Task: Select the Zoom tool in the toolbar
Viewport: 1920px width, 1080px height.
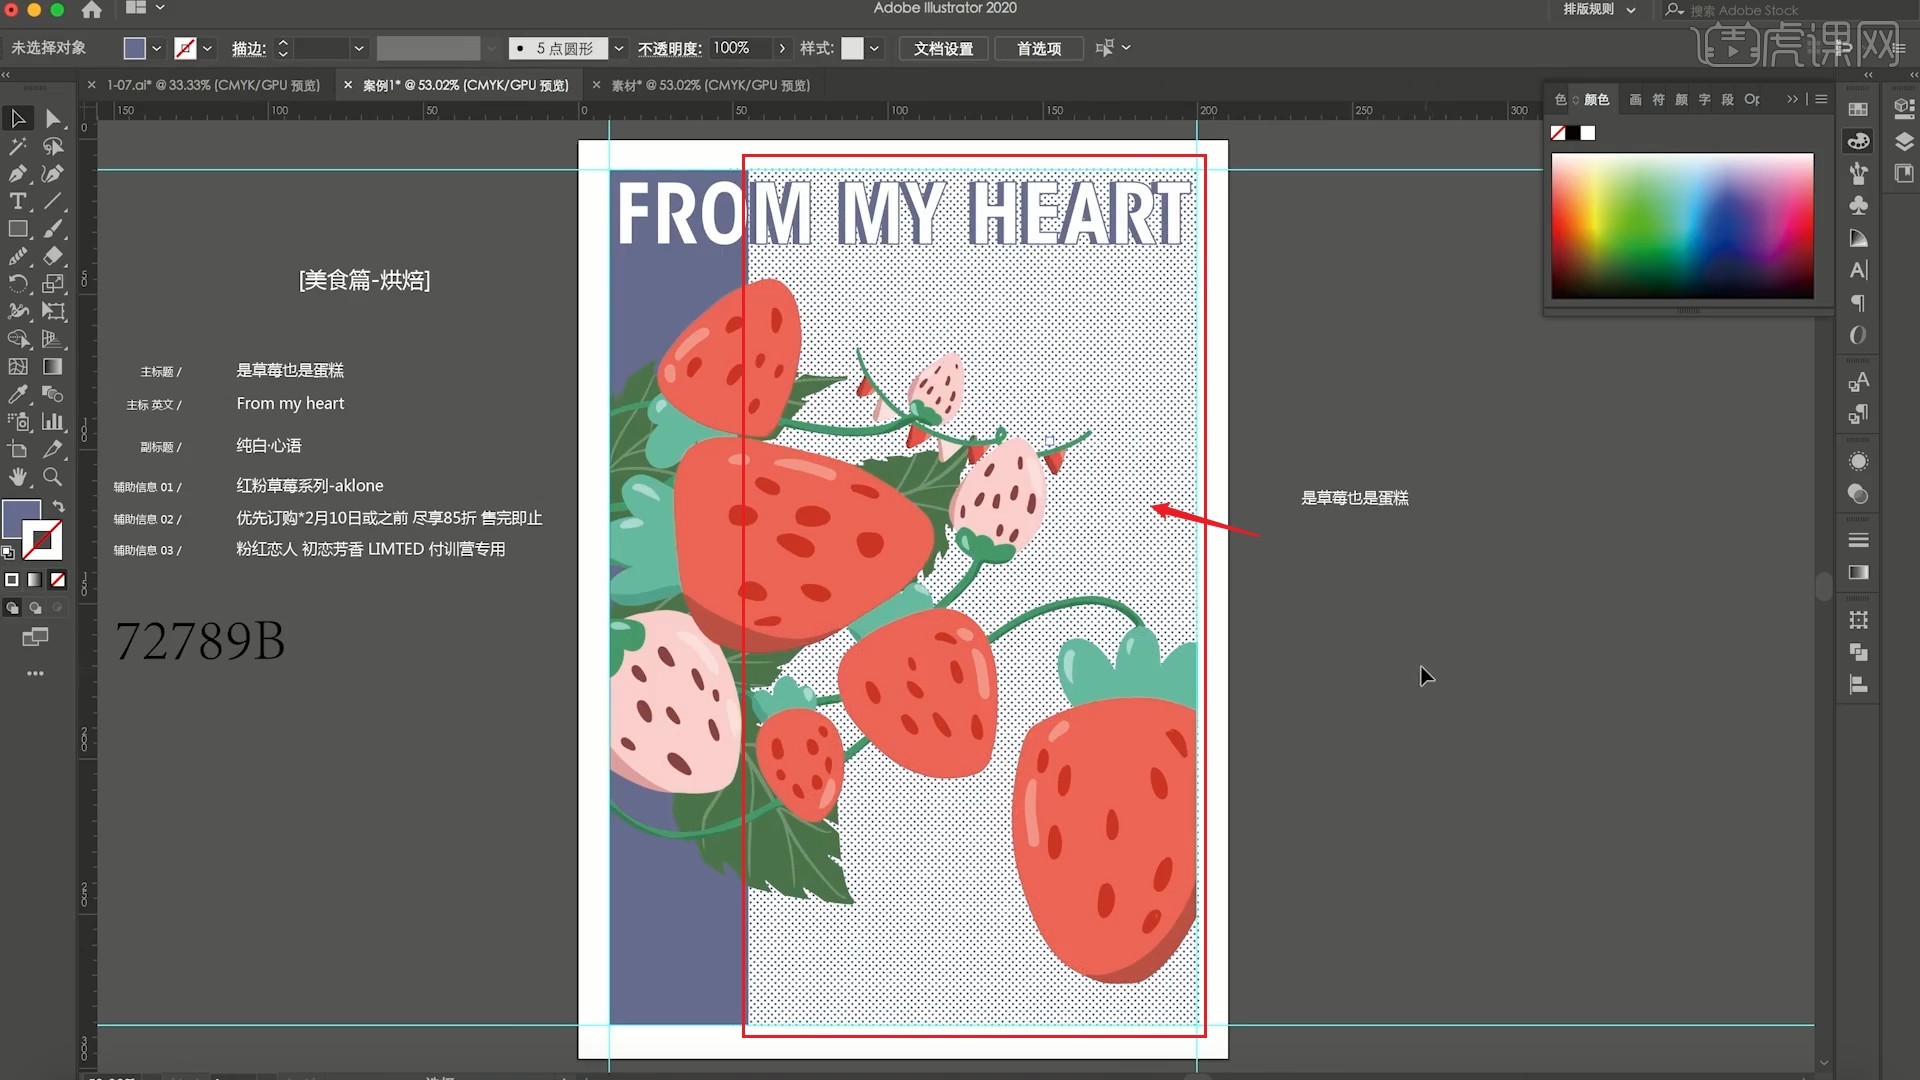Action: coord(53,478)
